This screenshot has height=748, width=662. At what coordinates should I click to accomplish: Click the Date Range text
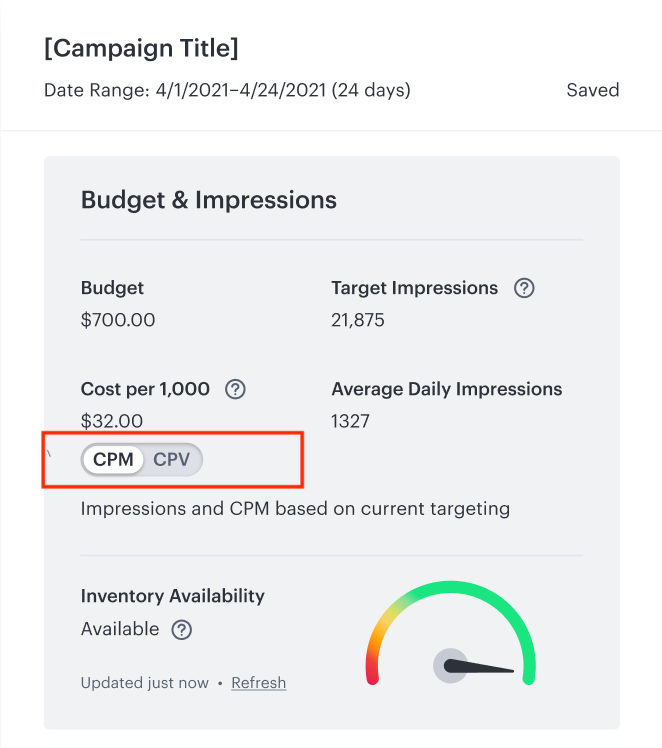point(227,90)
